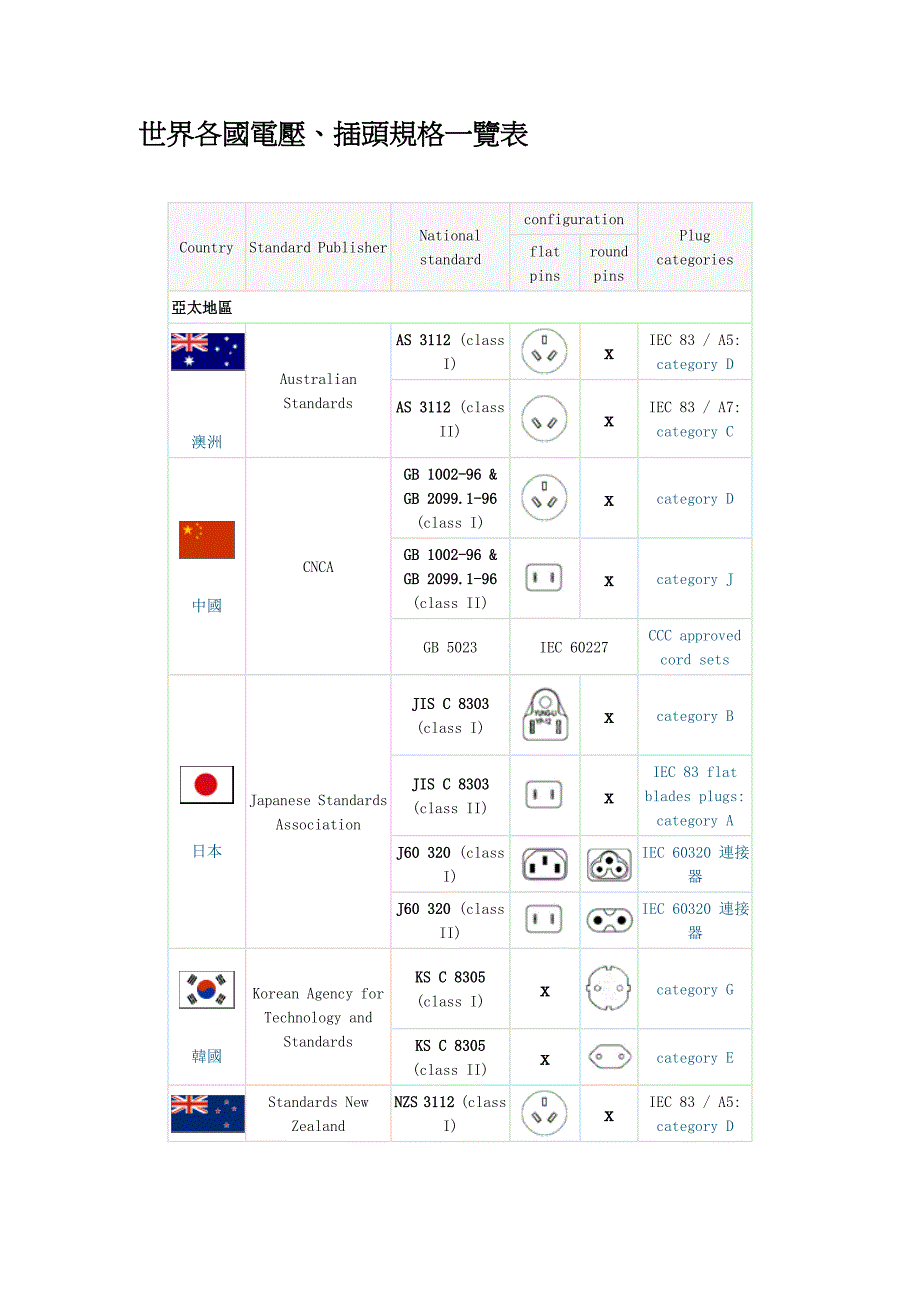
Task: Click the KS C 8305 class I round plug image
Action: click(x=609, y=989)
